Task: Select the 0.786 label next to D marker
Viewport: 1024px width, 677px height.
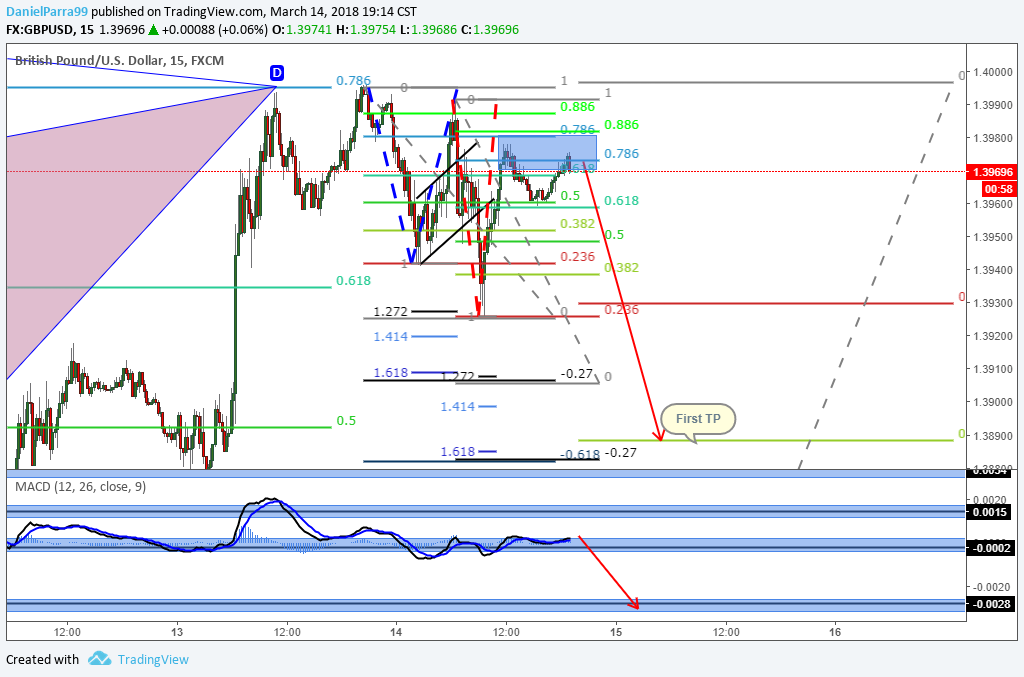Action: [353, 80]
